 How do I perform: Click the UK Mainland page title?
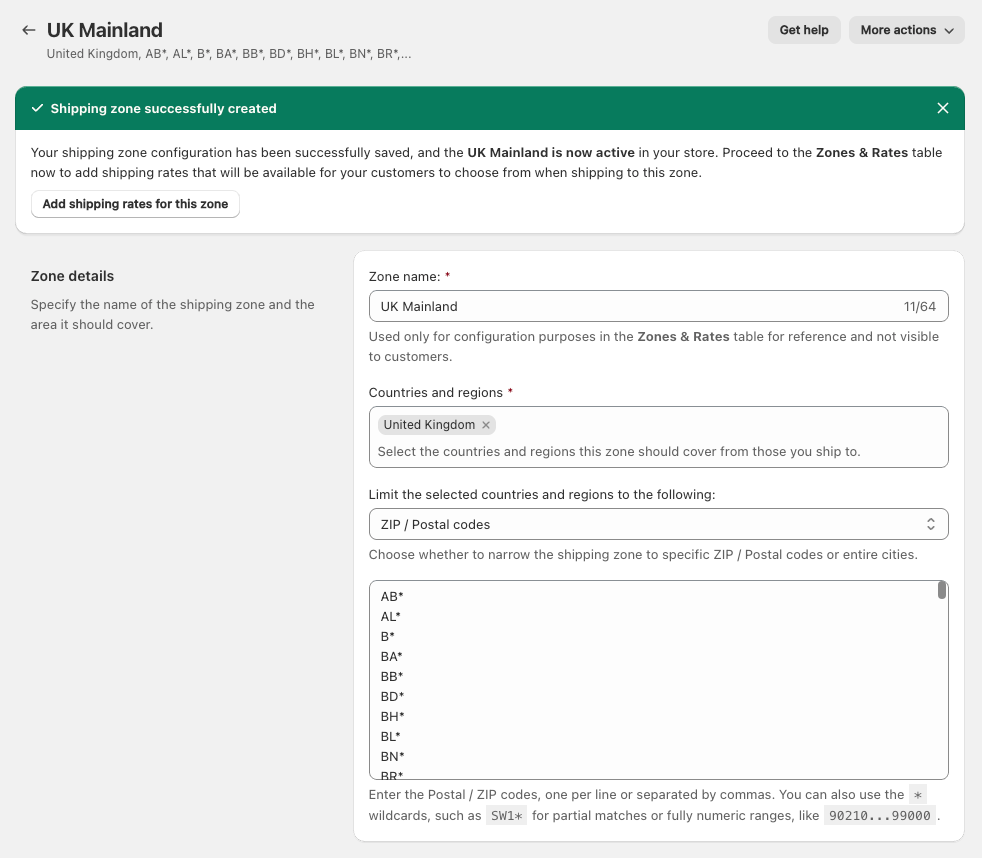(105, 30)
